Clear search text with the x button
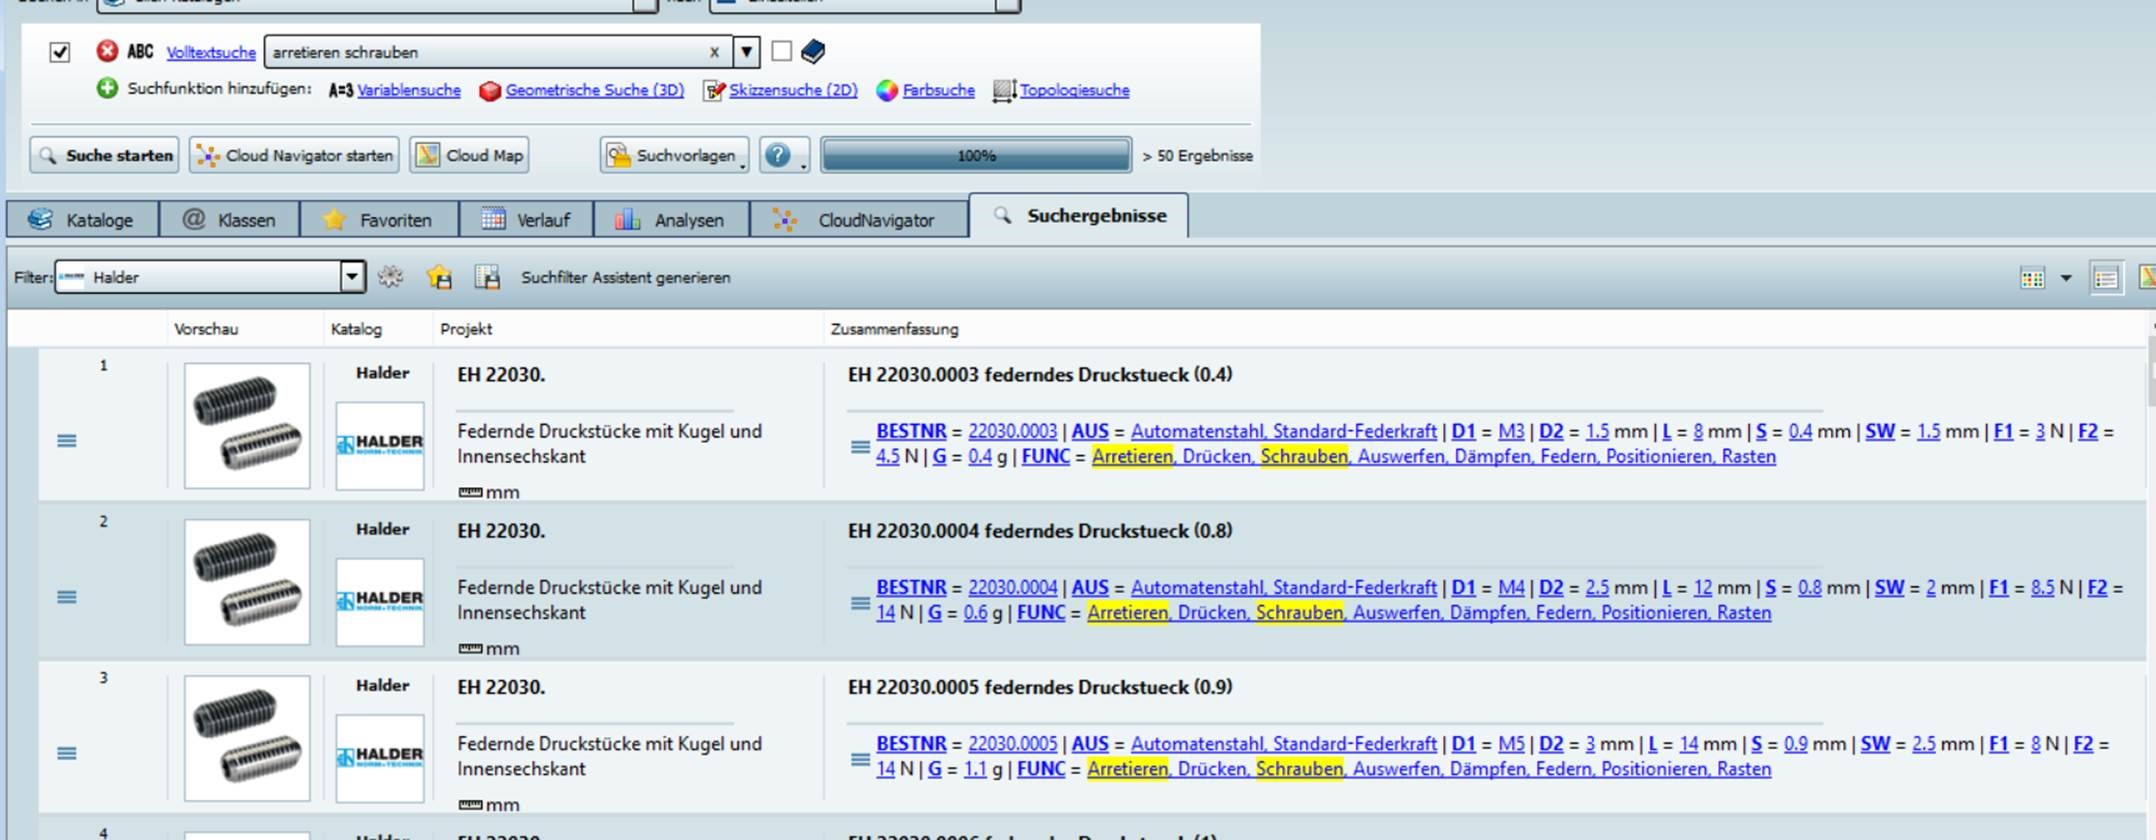Image resolution: width=2156 pixels, height=840 pixels. tap(714, 52)
